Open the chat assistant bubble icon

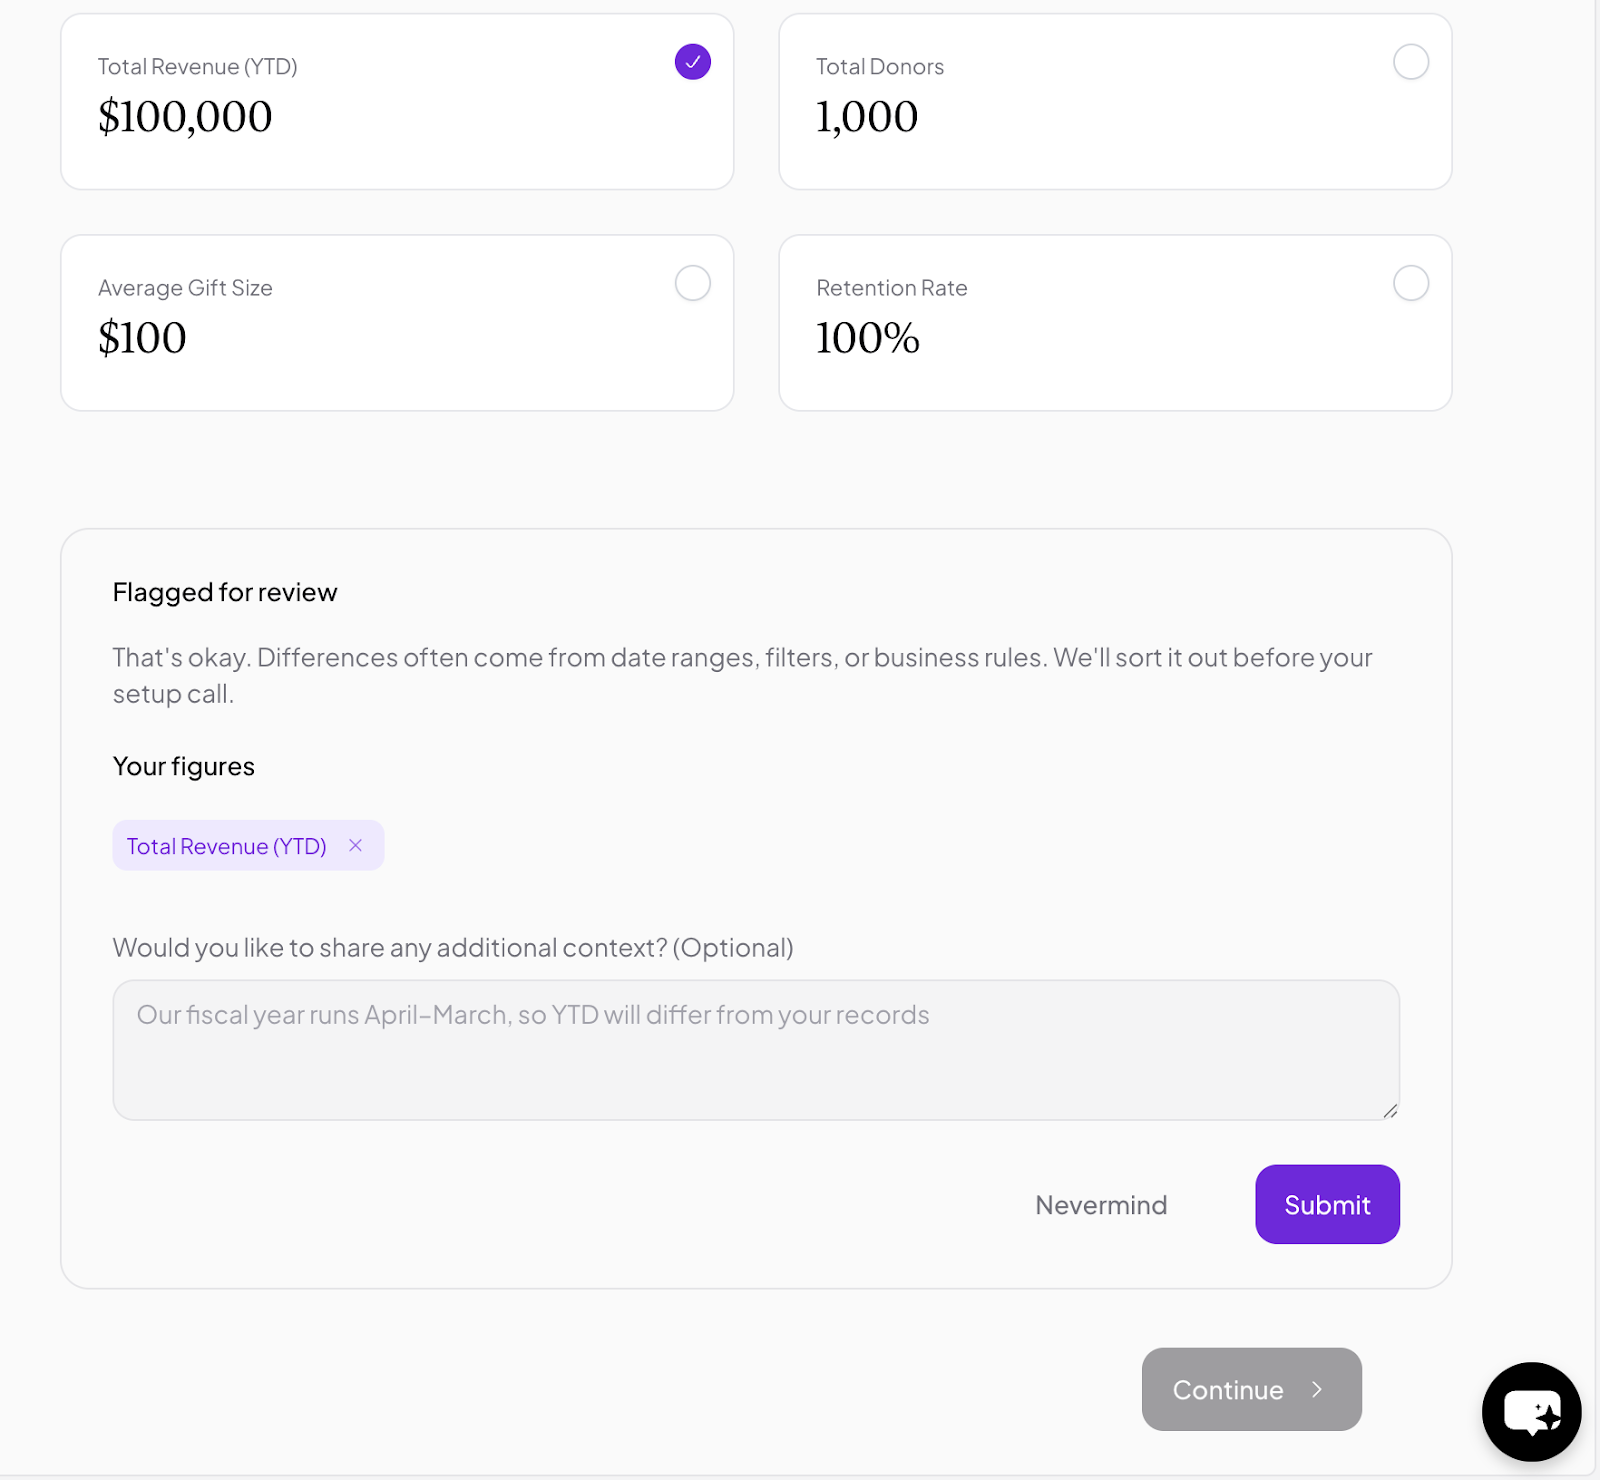pos(1531,1411)
